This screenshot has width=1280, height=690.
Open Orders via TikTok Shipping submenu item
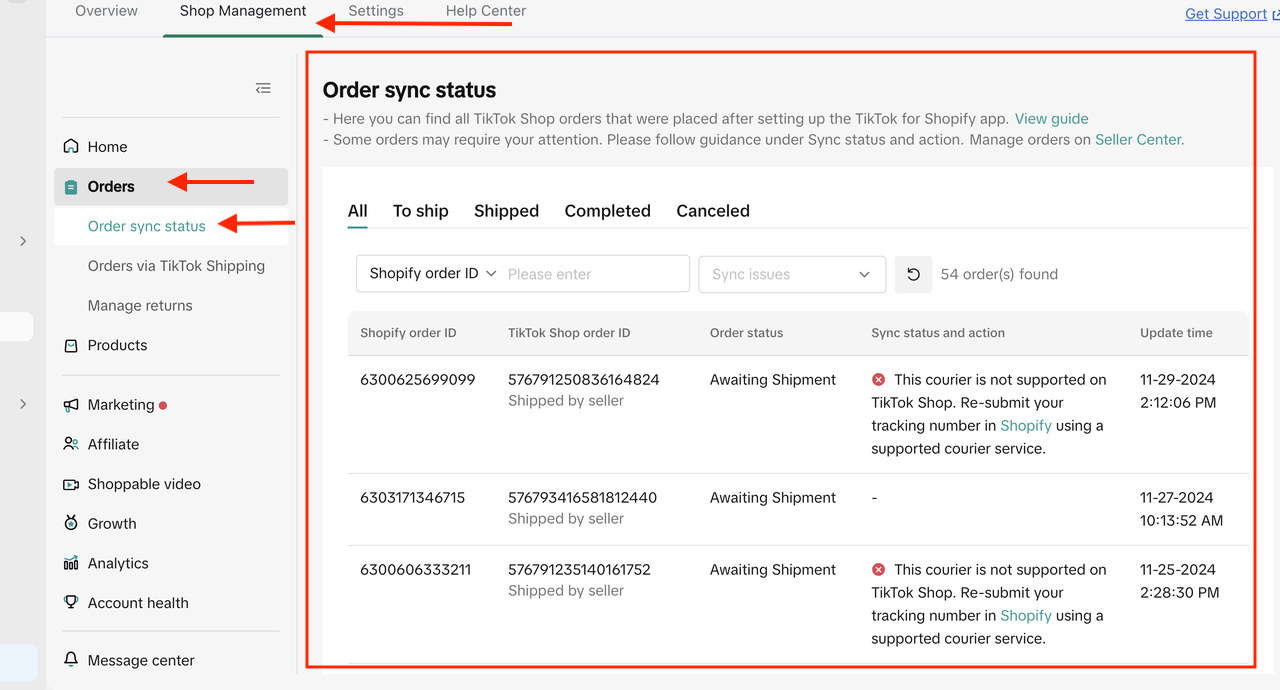(176, 266)
